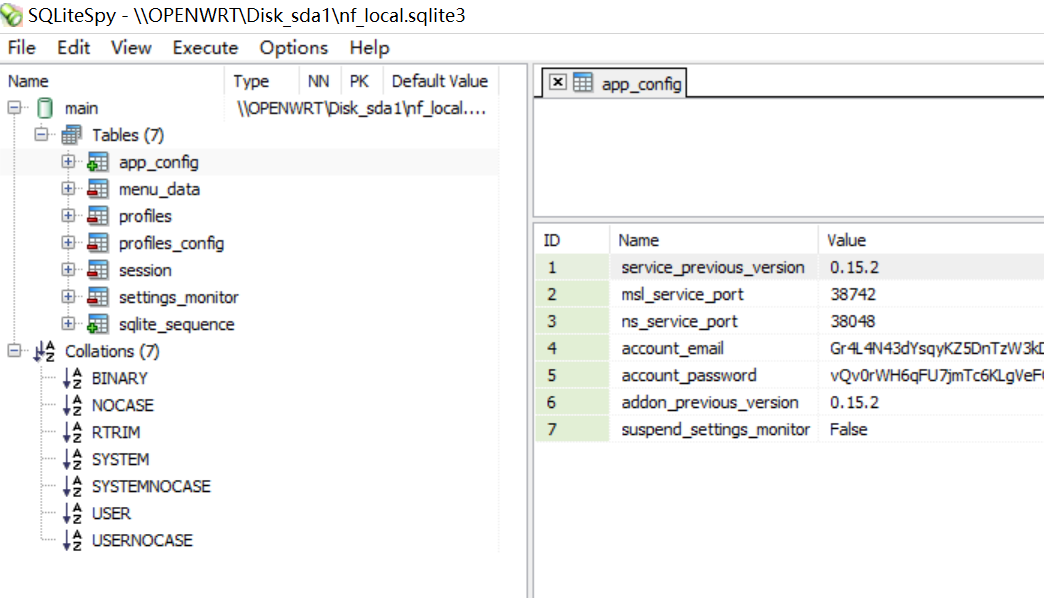
Task: Open the View menu
Action: pyautogui.click(x=131, y=48)
